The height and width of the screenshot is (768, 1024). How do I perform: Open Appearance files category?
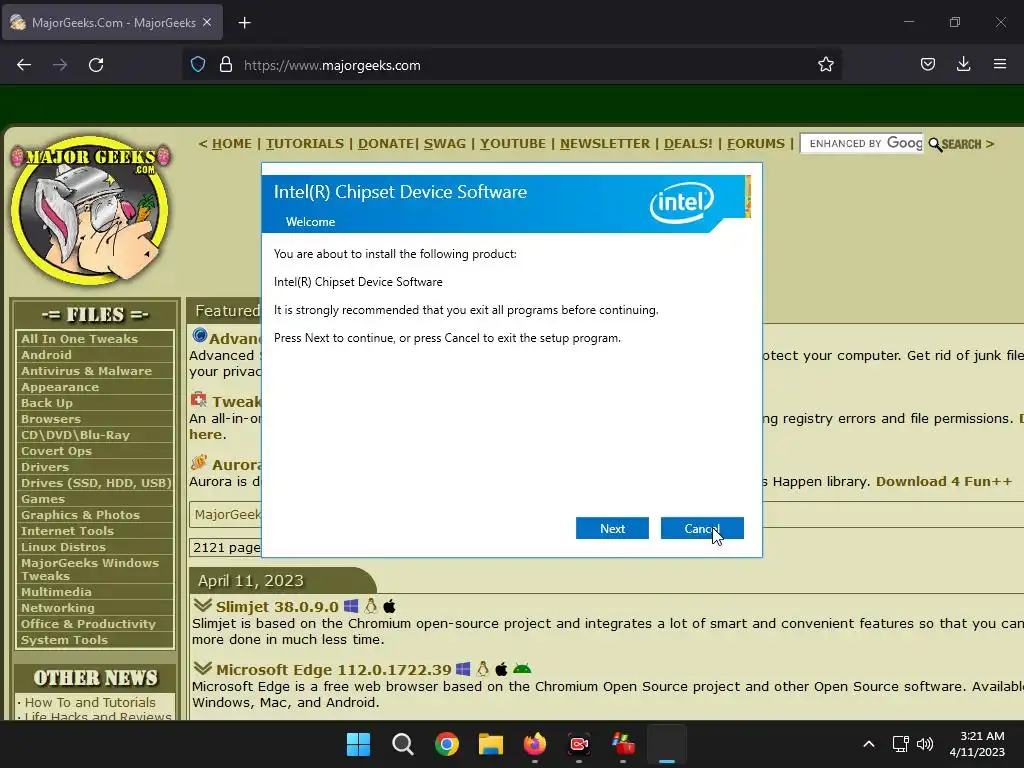(x=60, y=387)
